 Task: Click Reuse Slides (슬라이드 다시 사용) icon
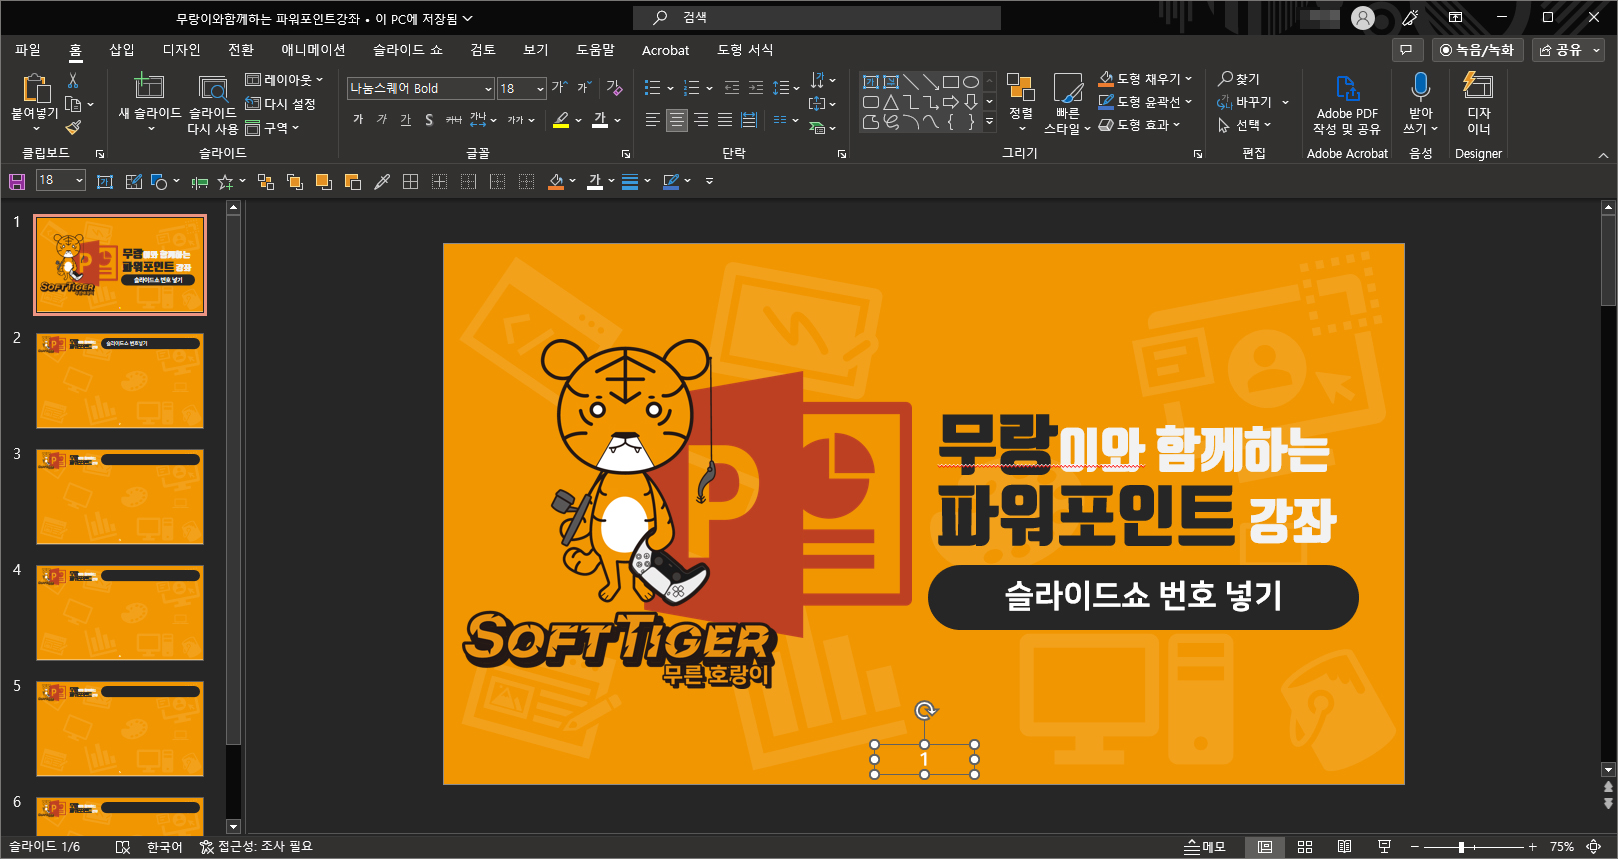[212, 88]
